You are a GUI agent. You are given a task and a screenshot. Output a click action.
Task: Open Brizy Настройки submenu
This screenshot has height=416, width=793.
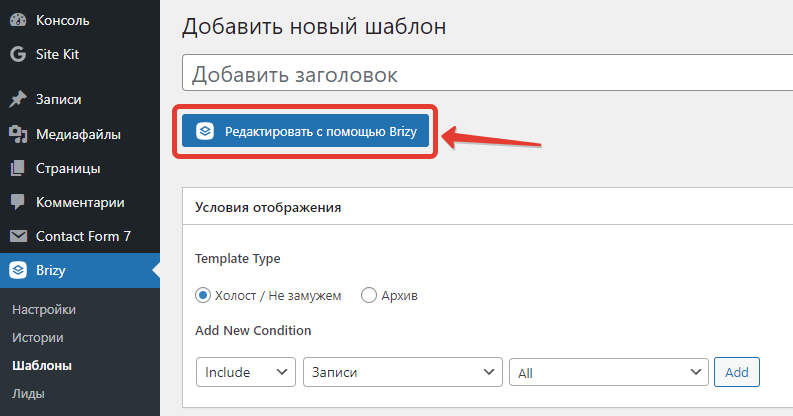tap(44, 309)
